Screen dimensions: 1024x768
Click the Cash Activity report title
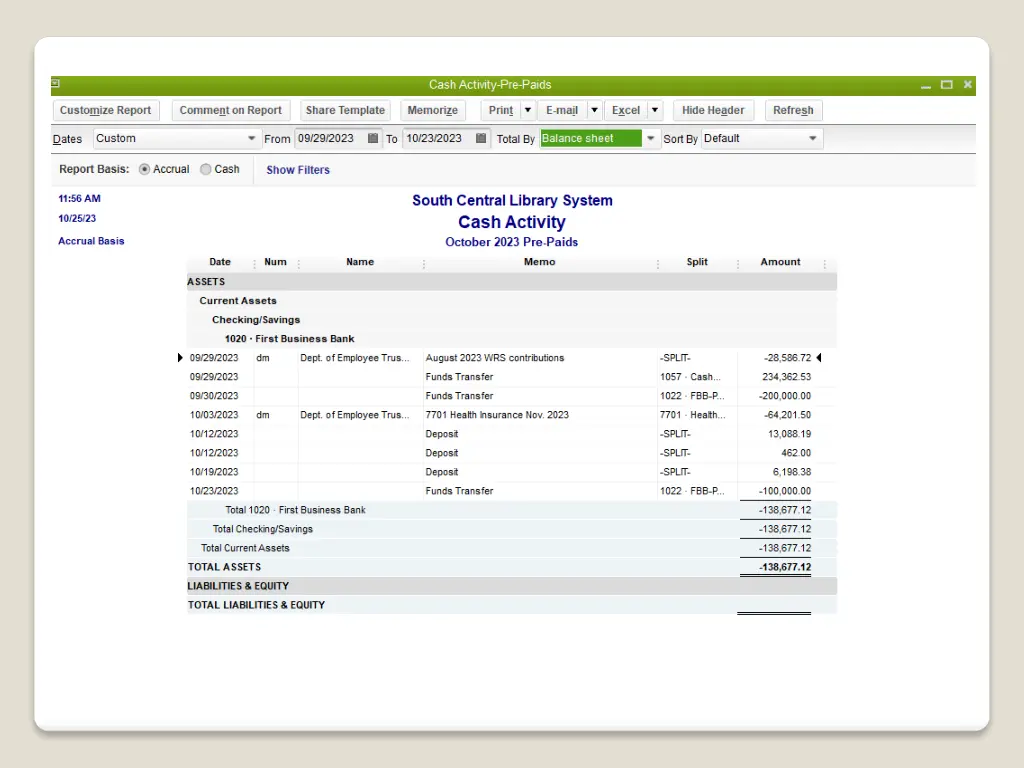(511, 222)
